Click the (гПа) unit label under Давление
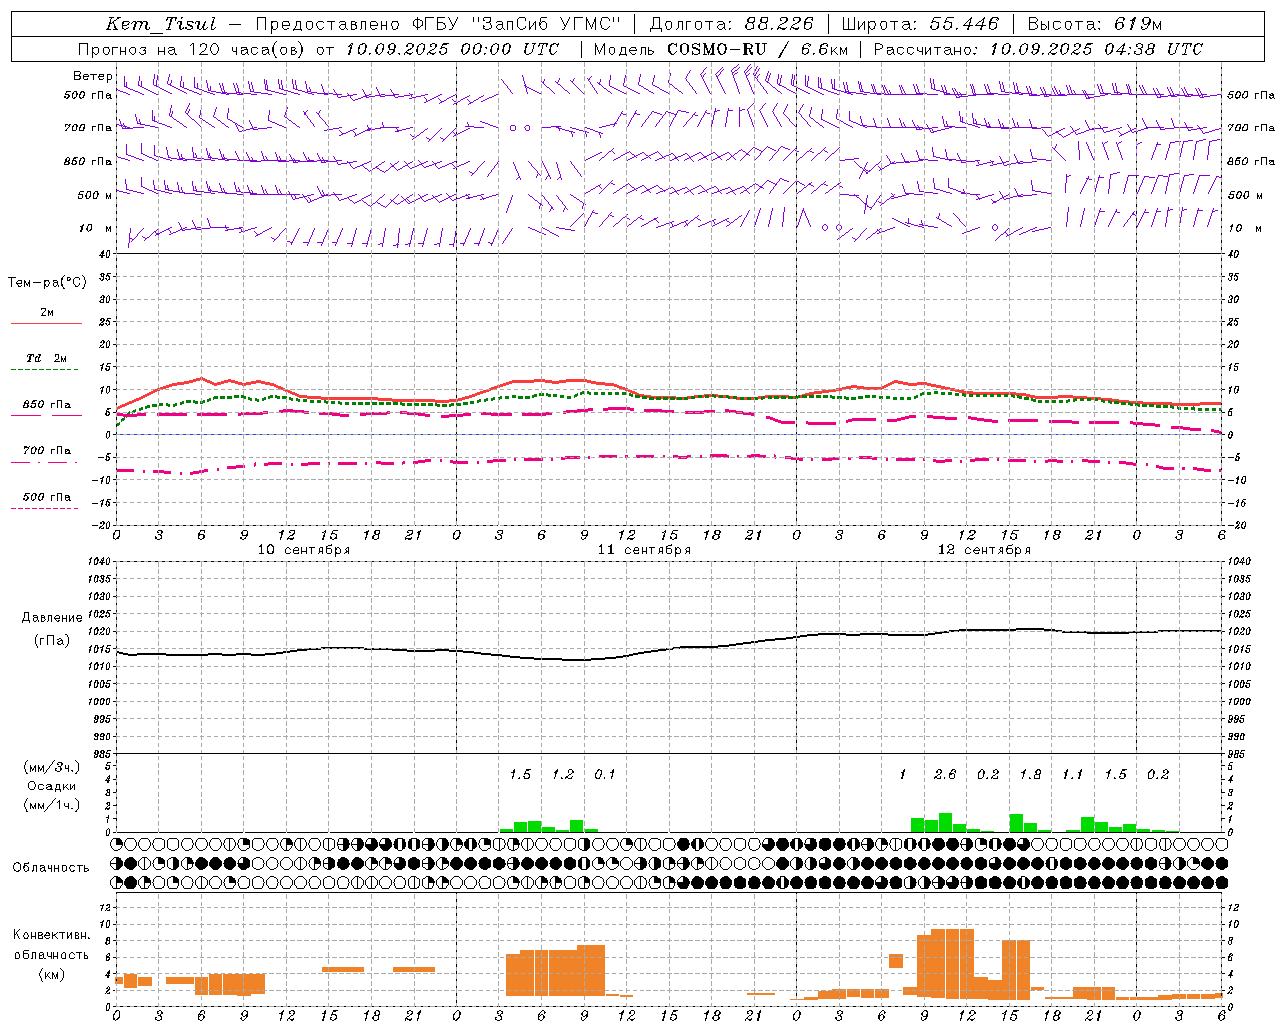Image resolution: width=1280 pixels, height=1024 pixels. click(52, 640)
